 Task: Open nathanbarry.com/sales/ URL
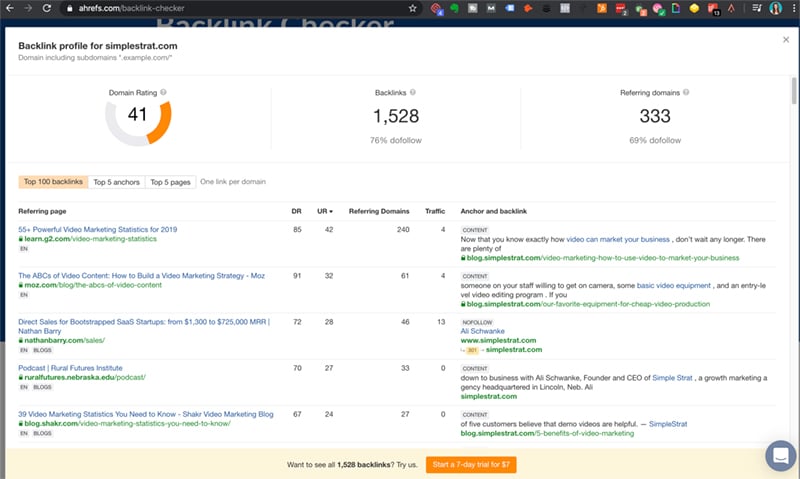click(64, 340)
